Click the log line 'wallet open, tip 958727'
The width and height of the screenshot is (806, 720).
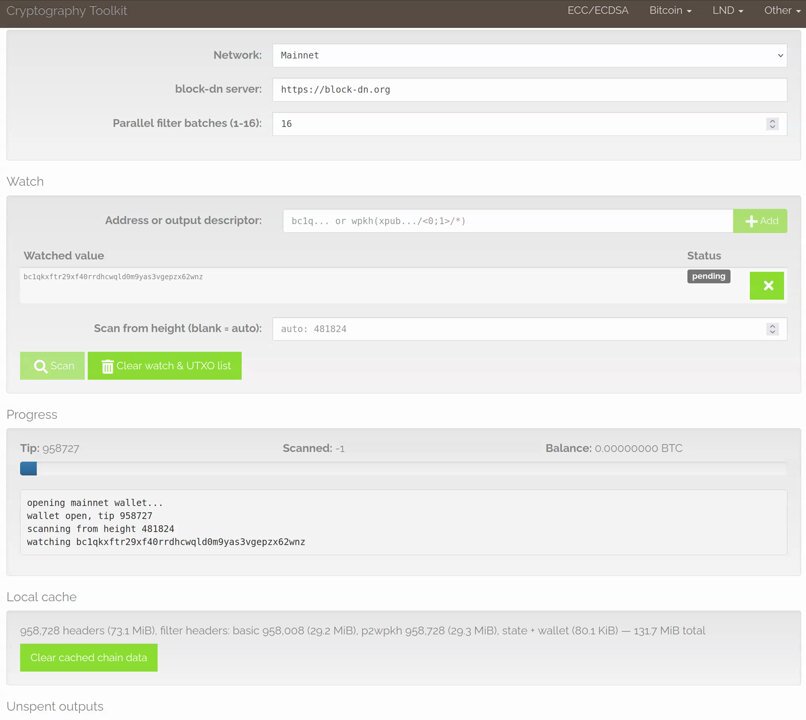point(89,516)
